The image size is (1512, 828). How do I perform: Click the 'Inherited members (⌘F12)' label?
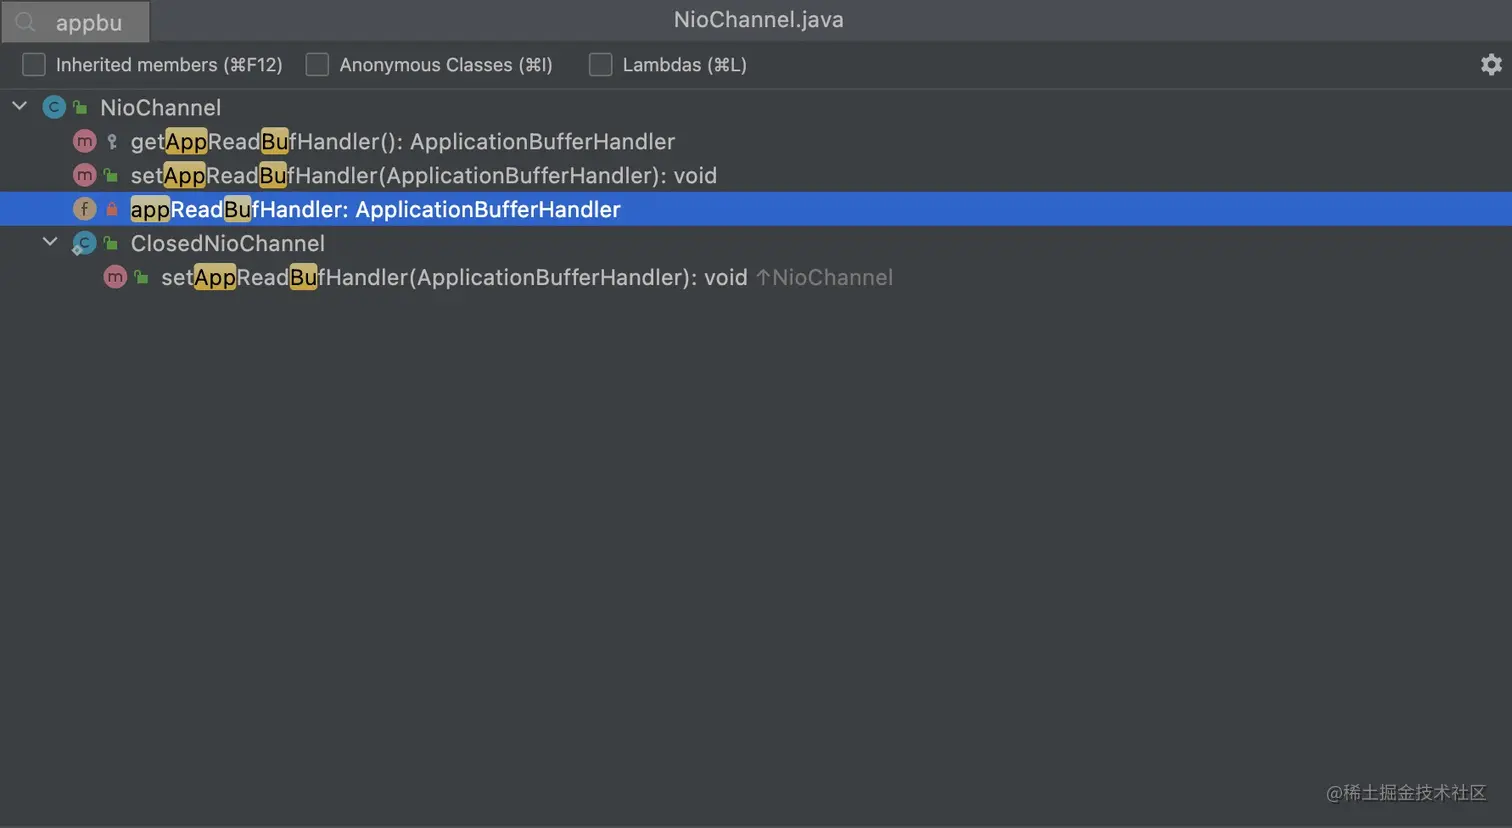[x=169, y=65]
